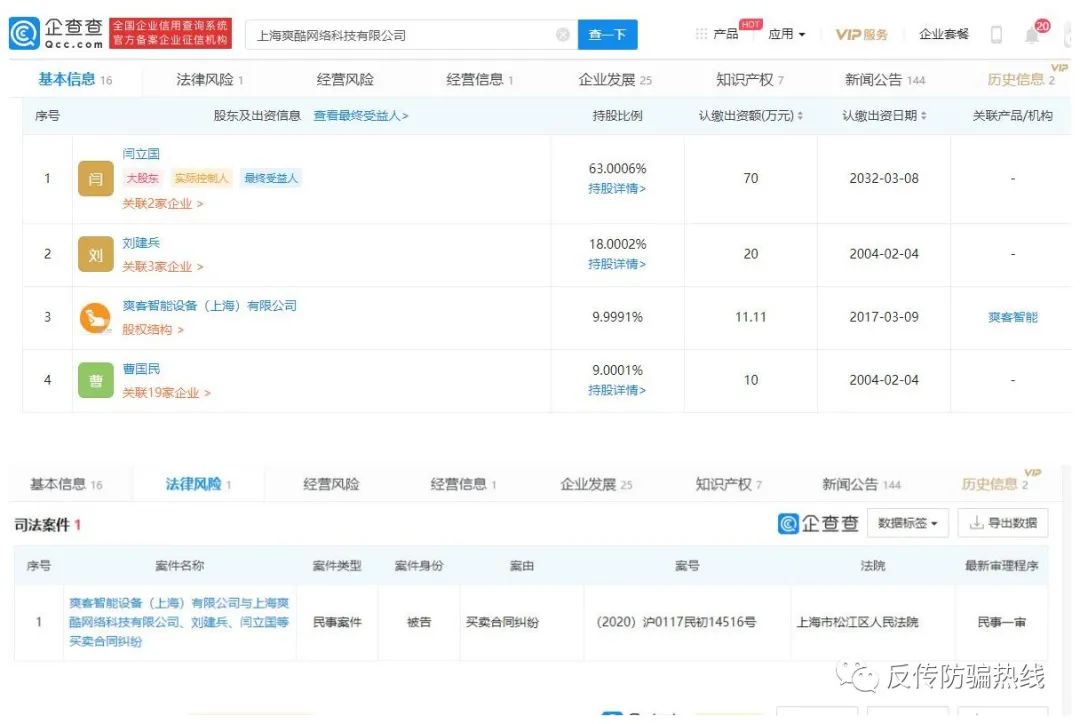The width and height of the screenshot is (1080, 724).
Task: Click the 导出数据 export button
Action: (1003, 523)
